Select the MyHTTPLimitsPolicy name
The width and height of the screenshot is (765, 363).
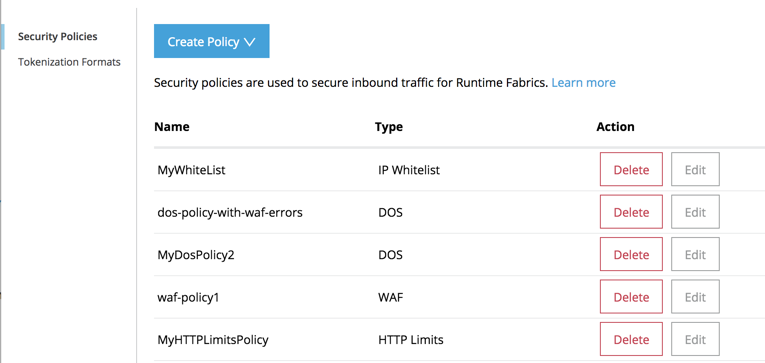[x=213, y=340]
